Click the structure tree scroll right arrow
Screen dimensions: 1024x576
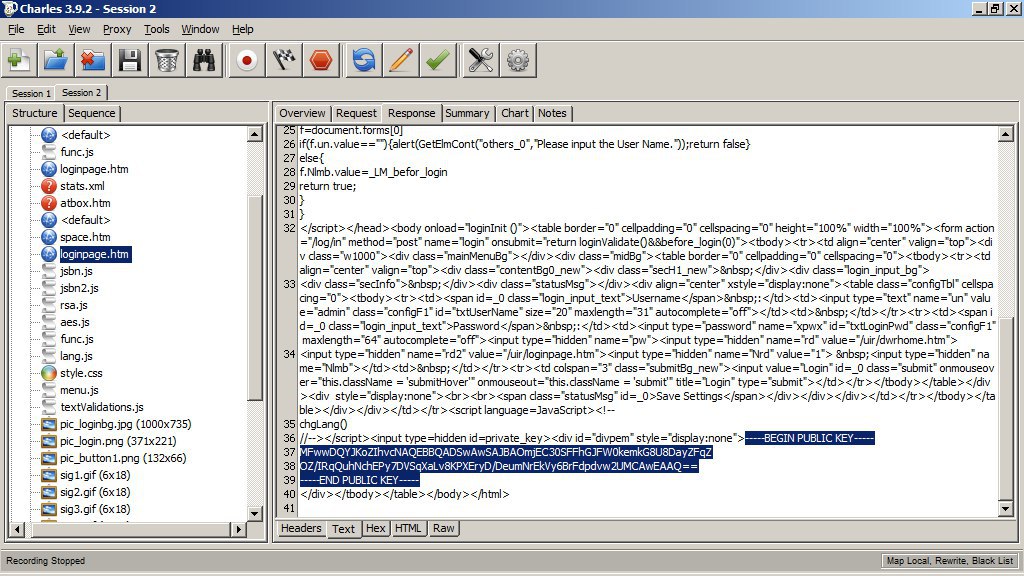point(239,529)
